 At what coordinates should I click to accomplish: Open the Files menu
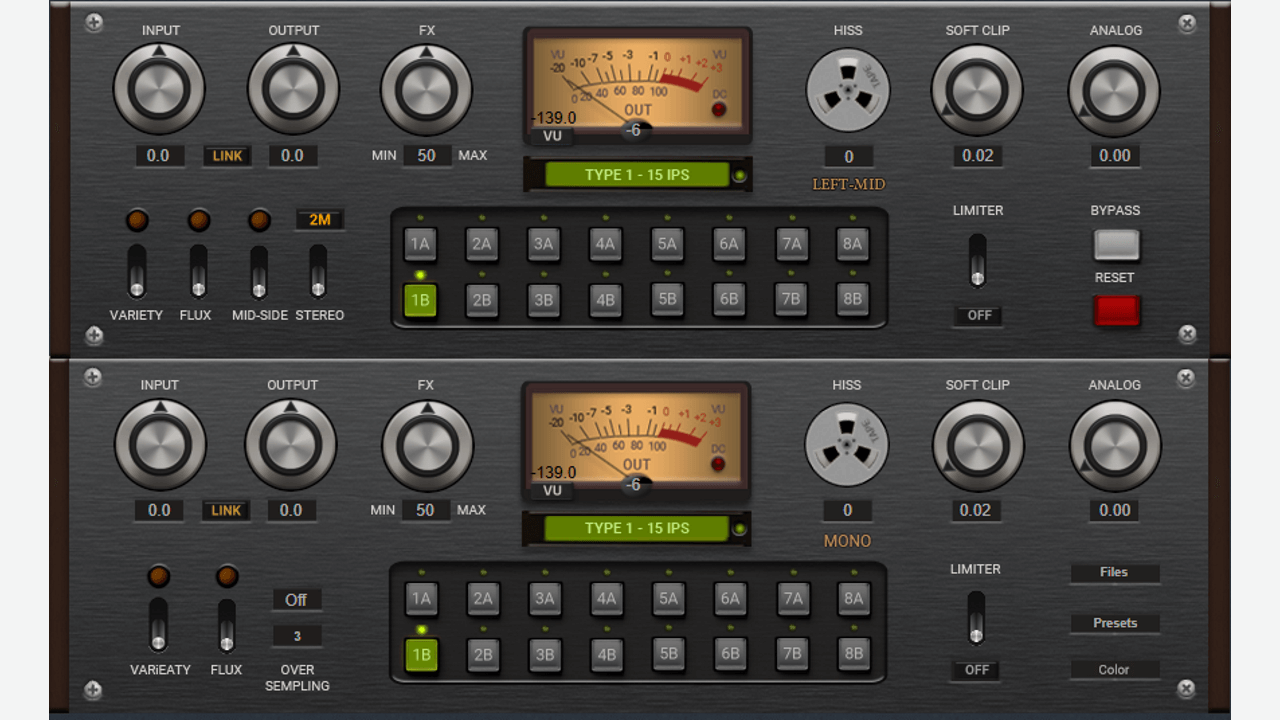(x=1114, y=573)
